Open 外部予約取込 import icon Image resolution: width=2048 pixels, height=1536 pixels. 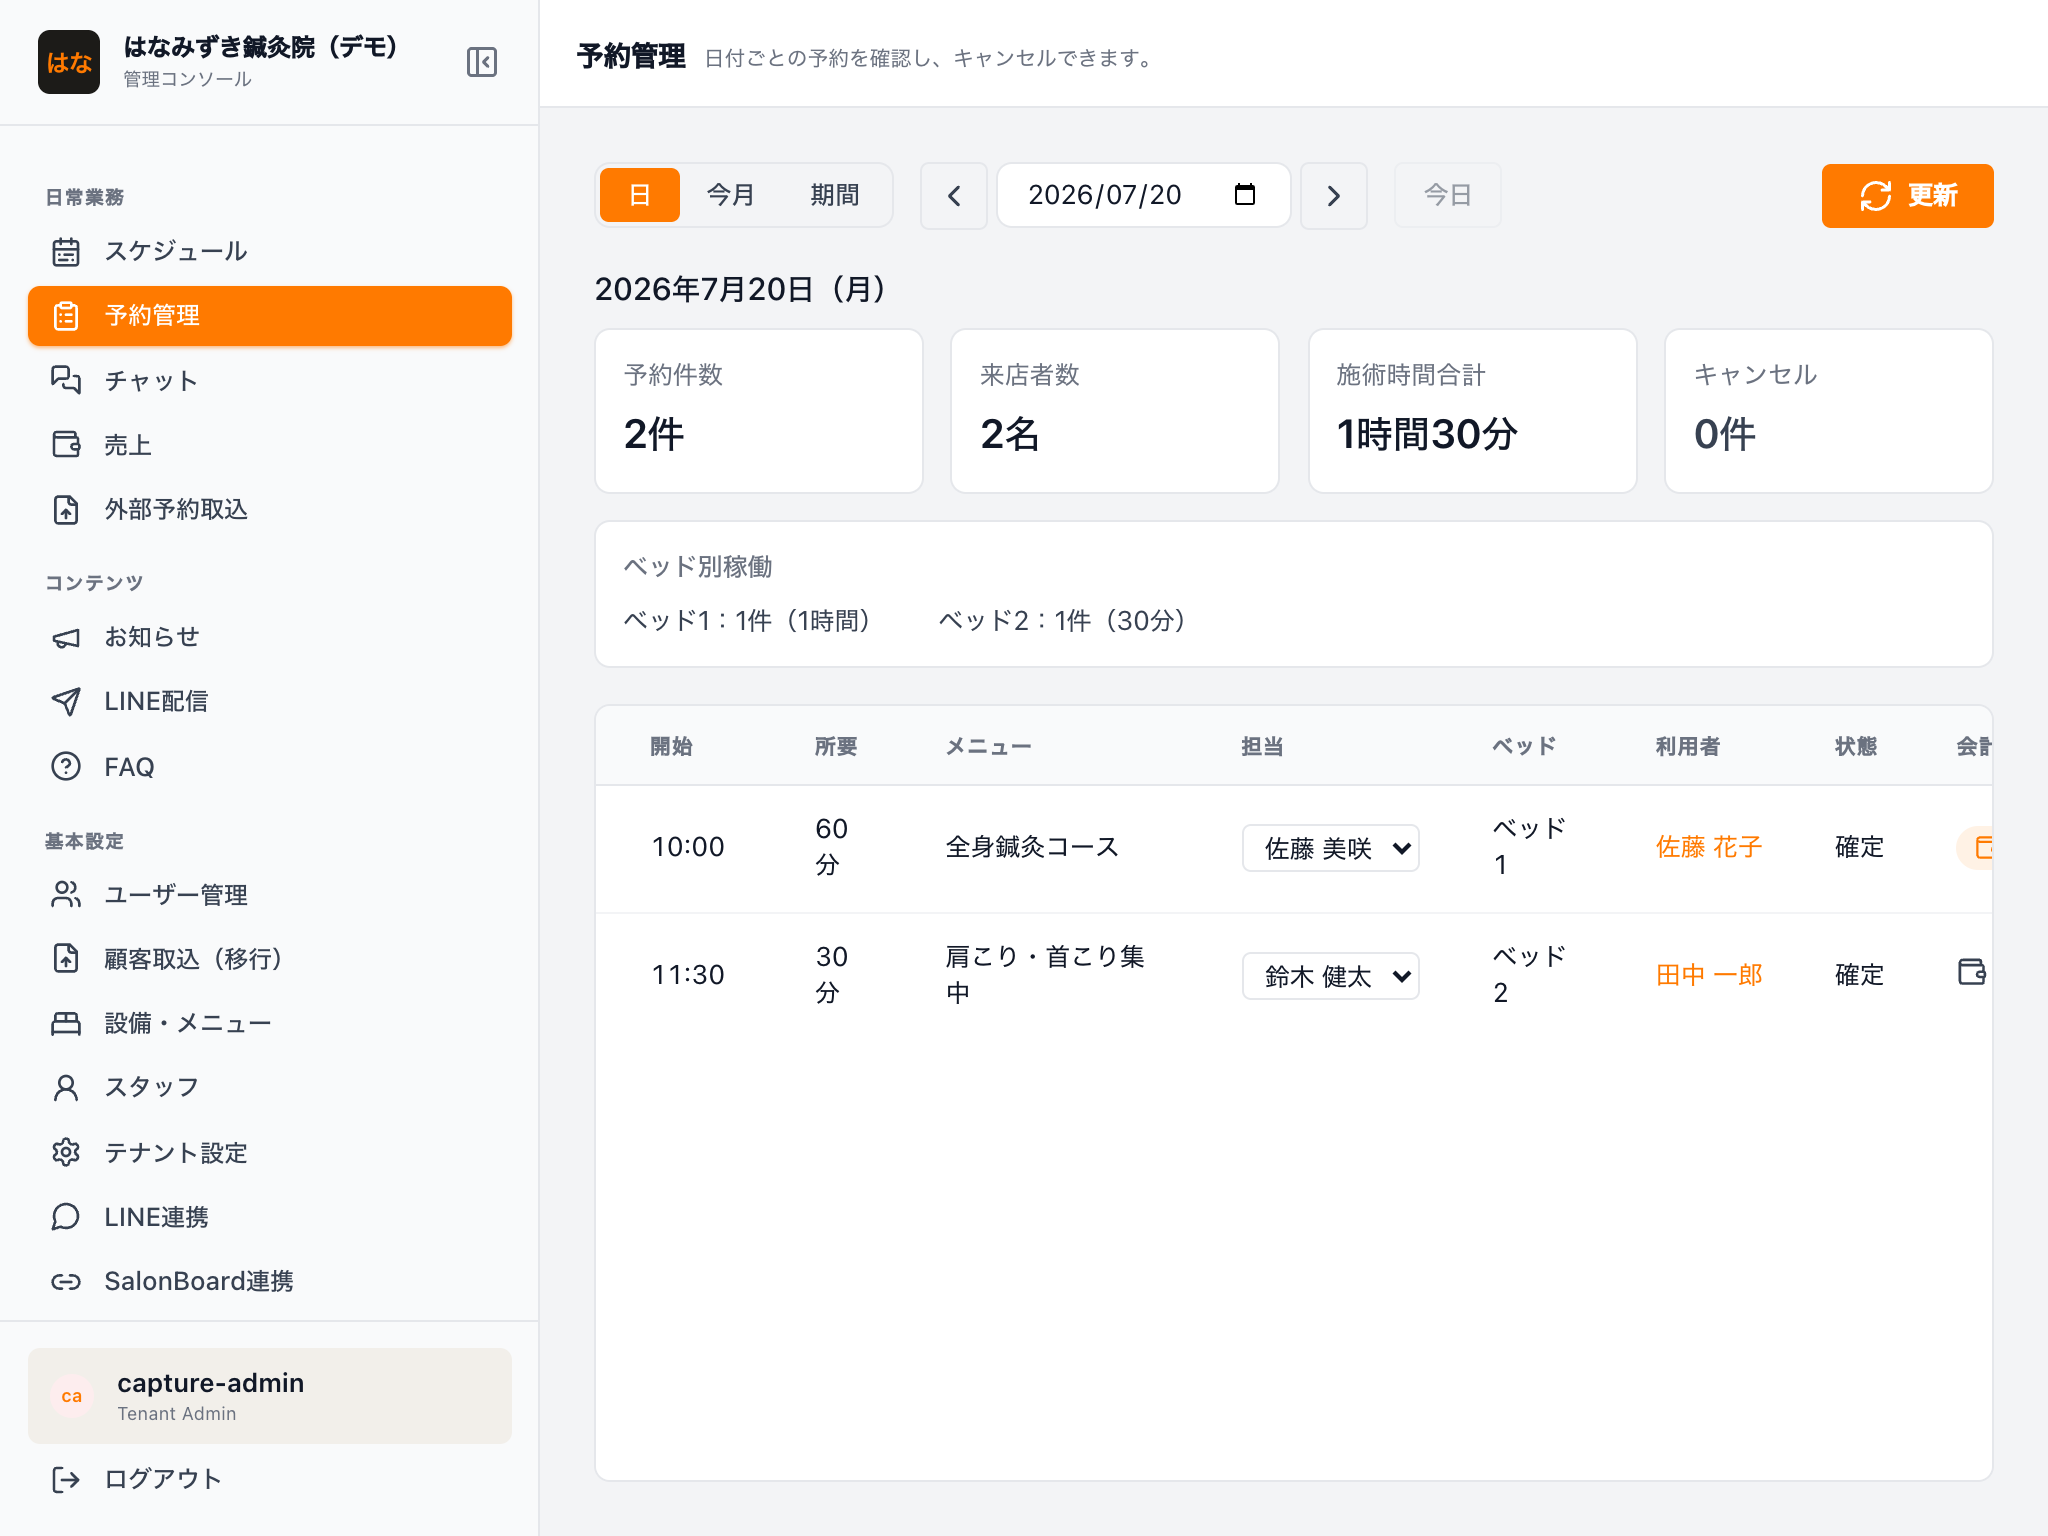click(66, 510)
